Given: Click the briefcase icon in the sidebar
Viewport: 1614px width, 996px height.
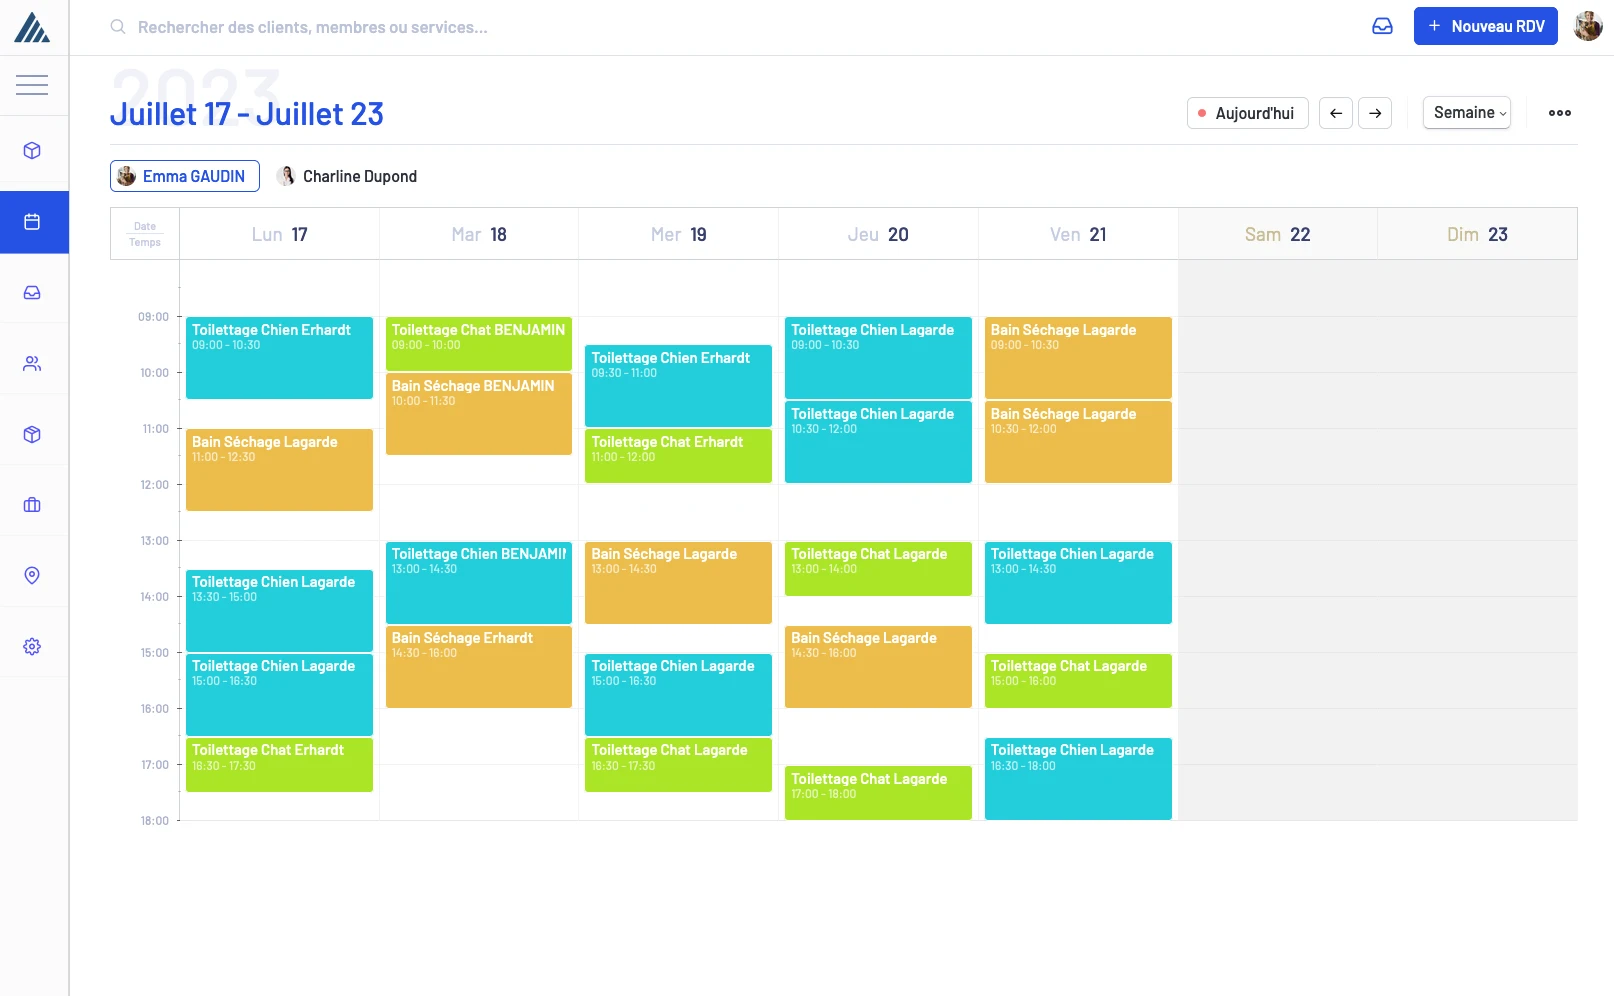Looking at the screenshot, I should [x=32, y=504].
